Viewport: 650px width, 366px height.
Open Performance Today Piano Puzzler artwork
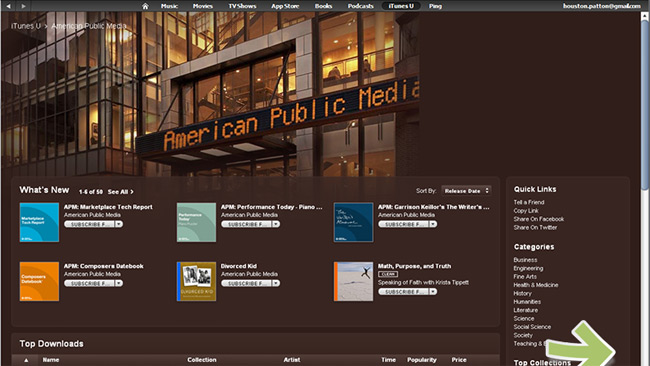(x=196, y=222)
